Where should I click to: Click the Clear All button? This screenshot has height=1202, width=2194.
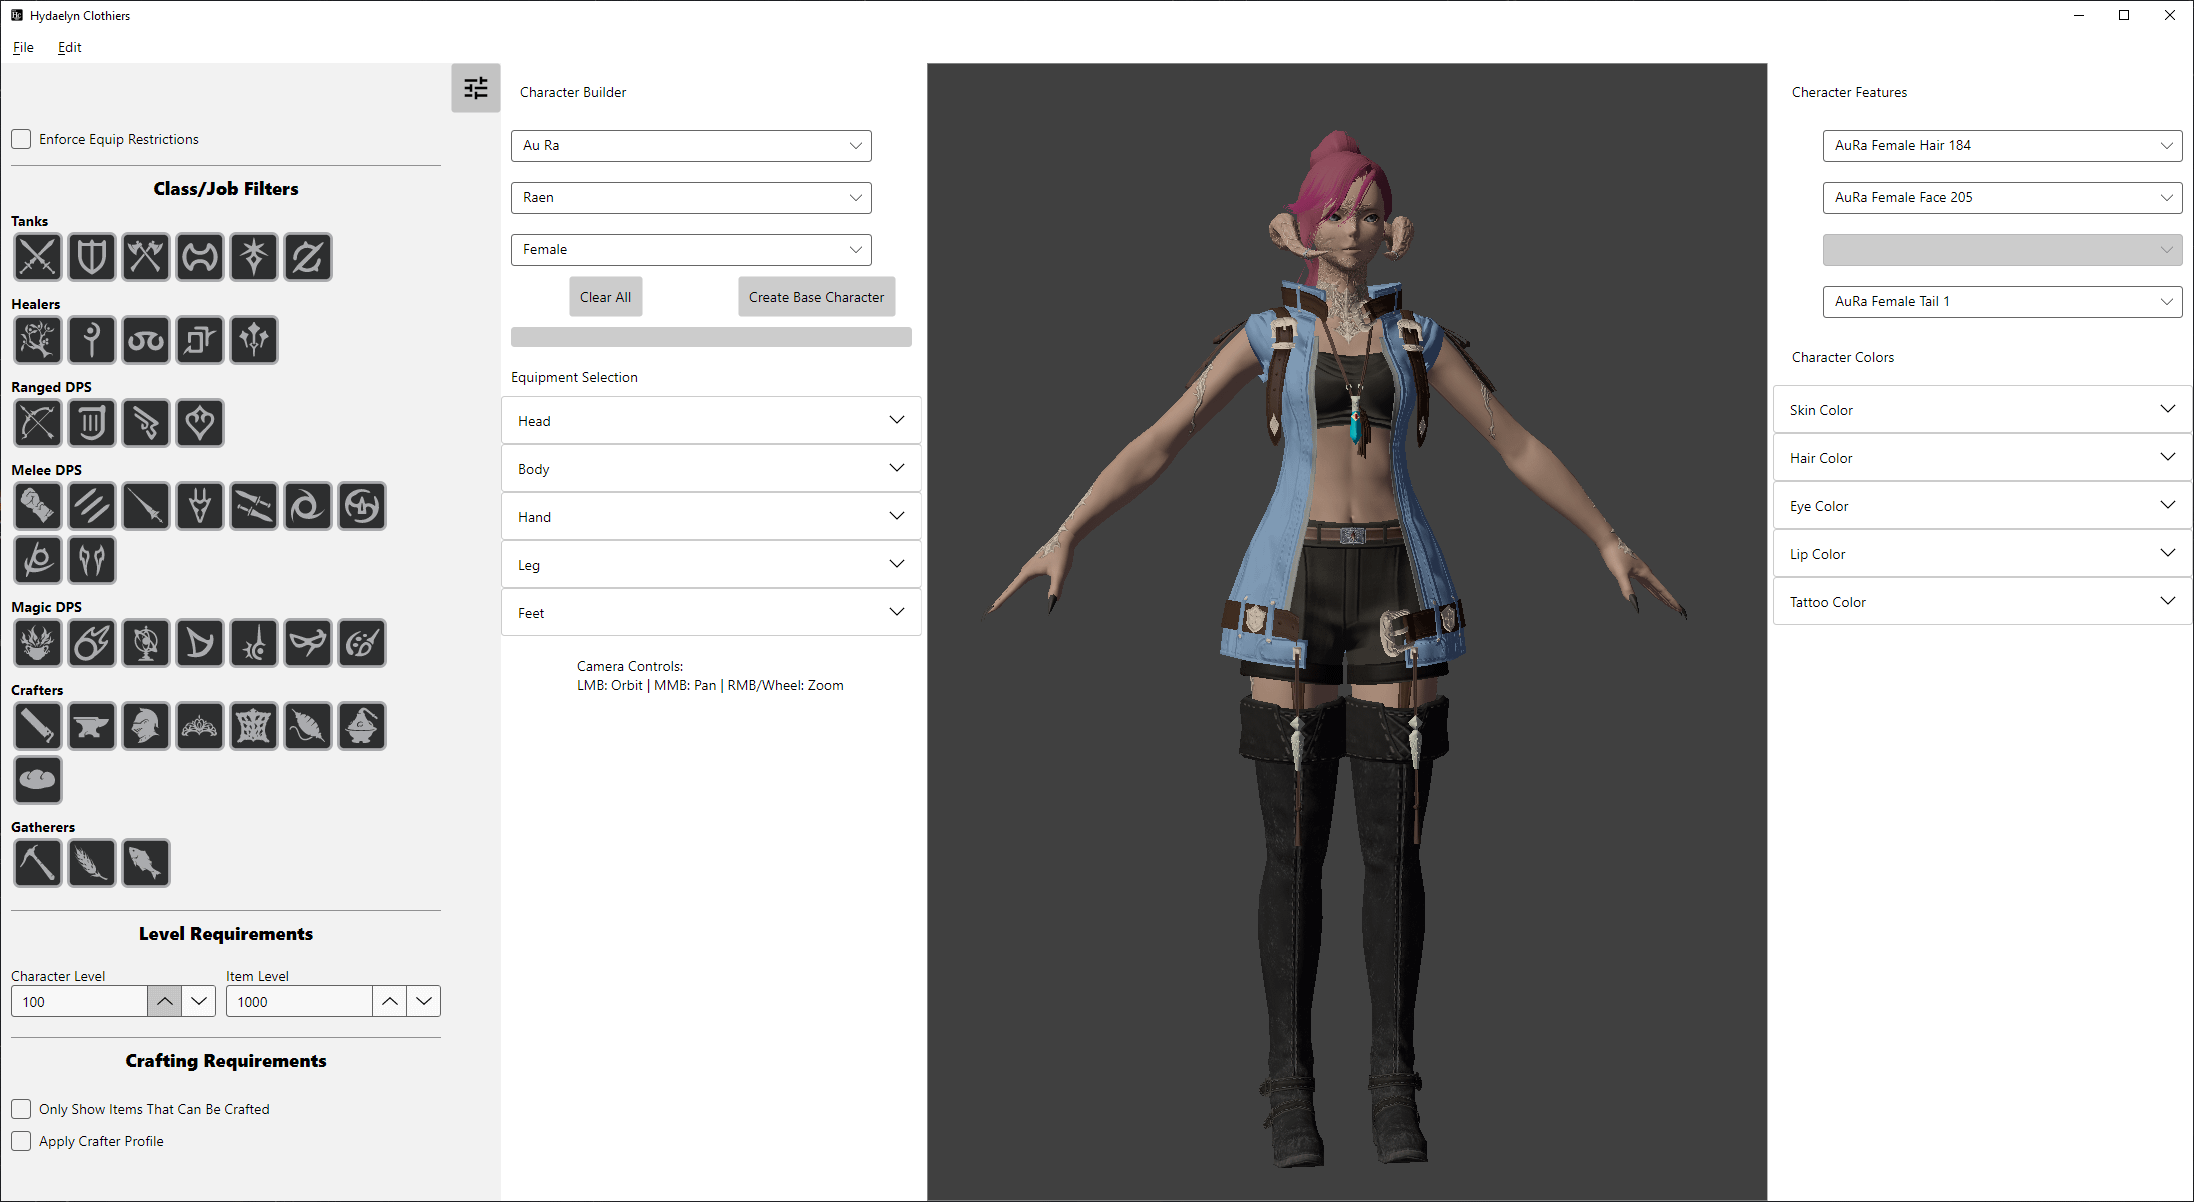pos(606,297)
